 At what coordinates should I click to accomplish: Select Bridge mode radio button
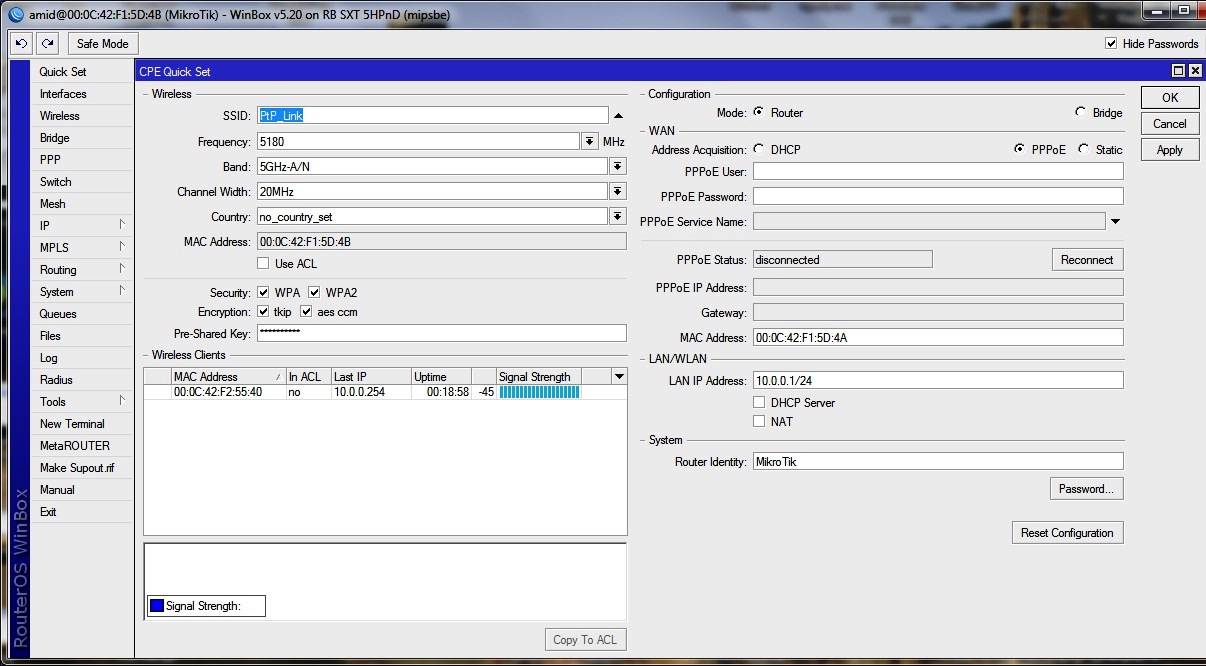[x=1080, y=113]
